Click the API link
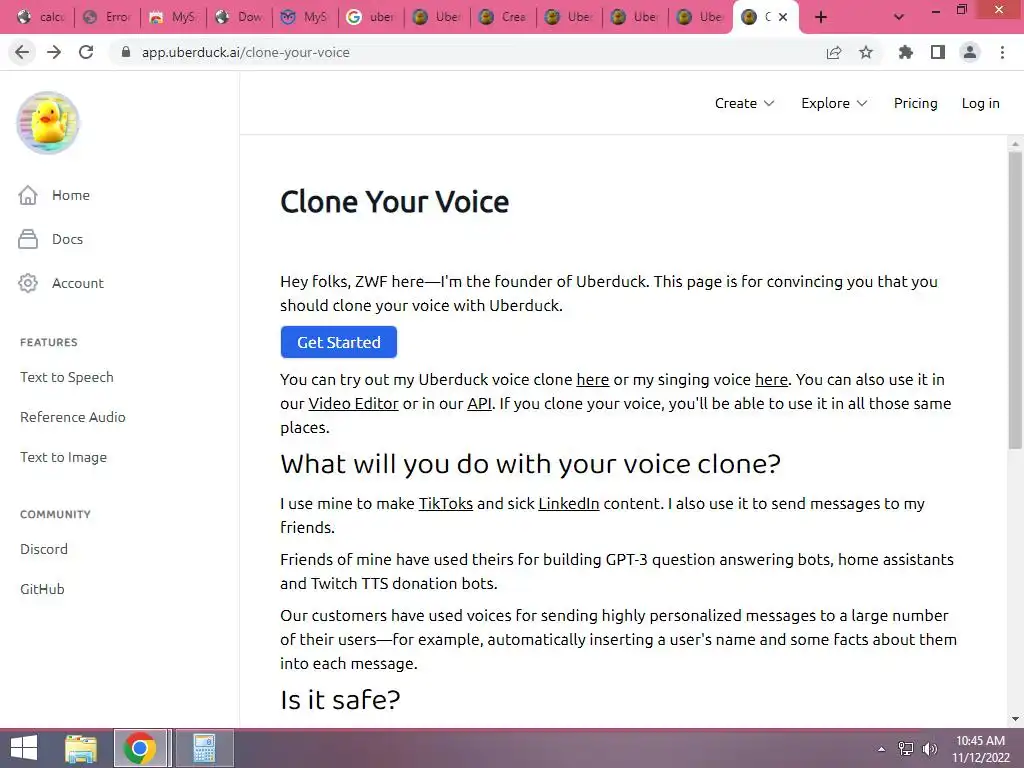 (479, 404)
